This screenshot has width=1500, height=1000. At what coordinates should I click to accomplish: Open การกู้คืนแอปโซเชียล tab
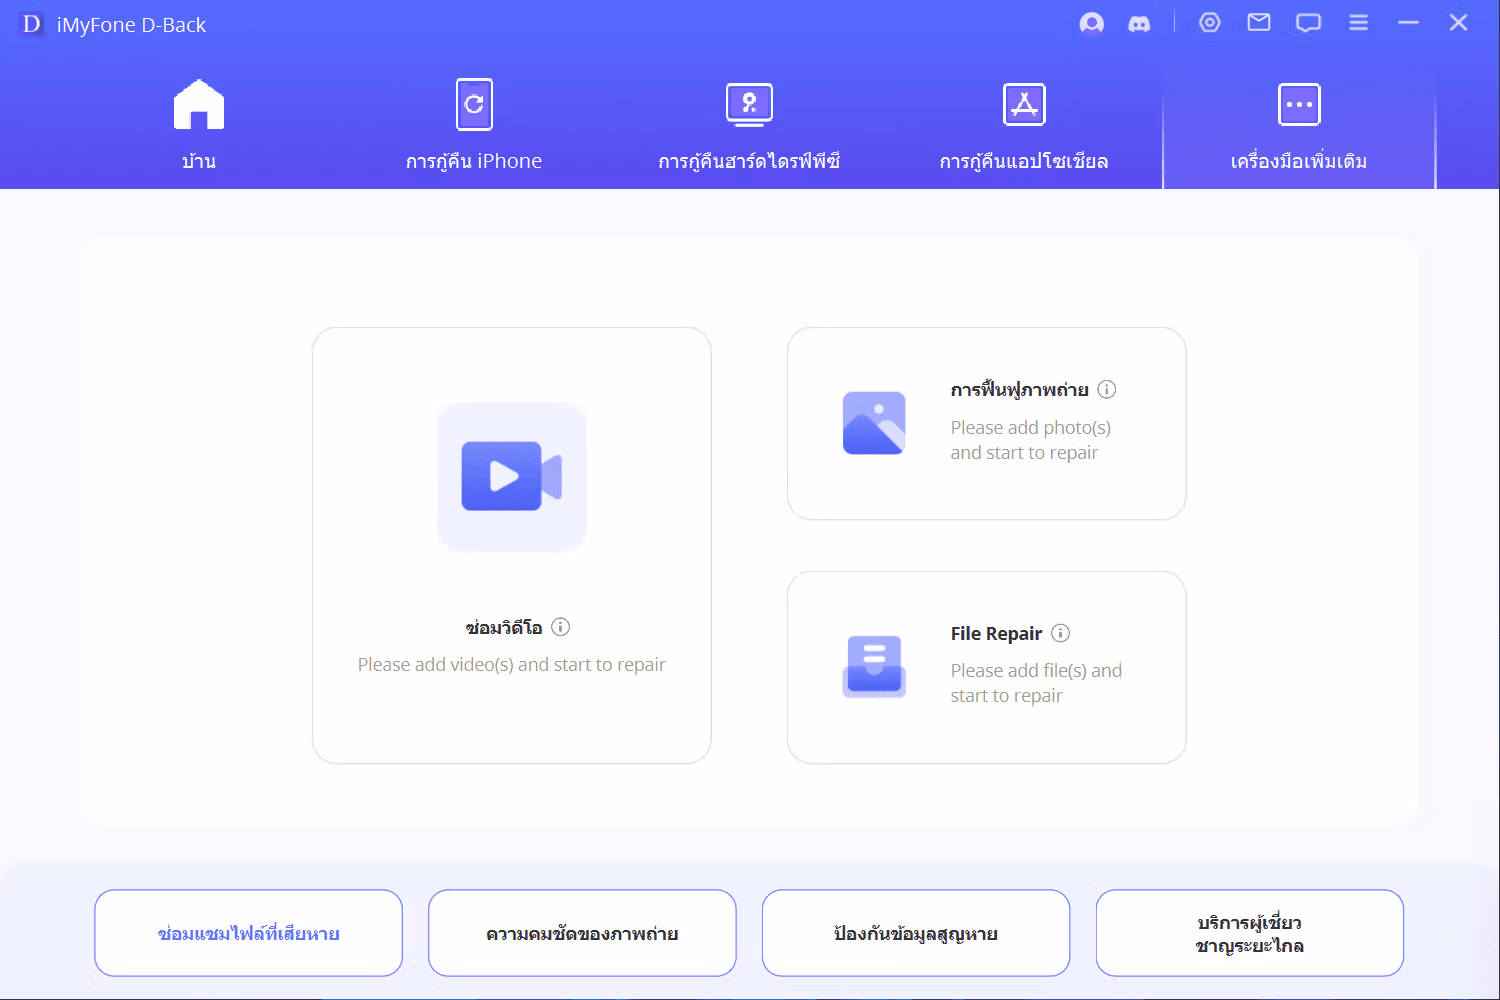1024,124
